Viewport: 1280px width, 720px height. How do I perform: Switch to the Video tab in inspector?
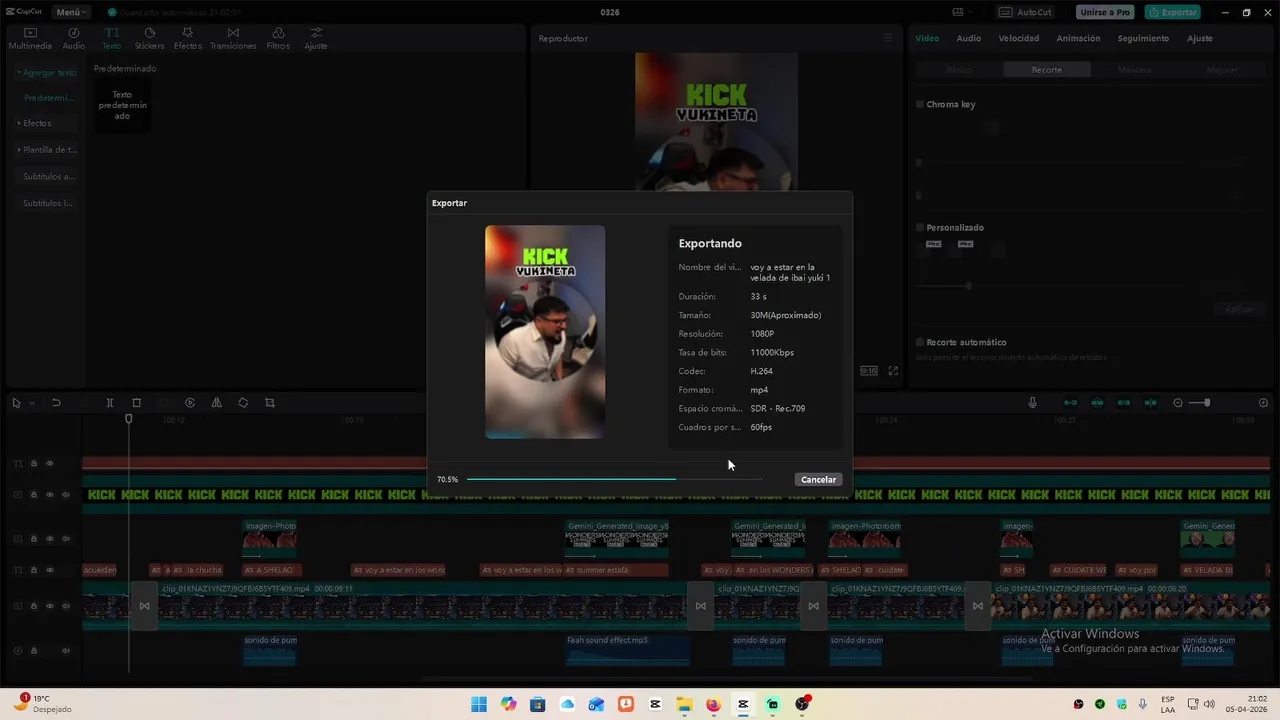[927, 38]
